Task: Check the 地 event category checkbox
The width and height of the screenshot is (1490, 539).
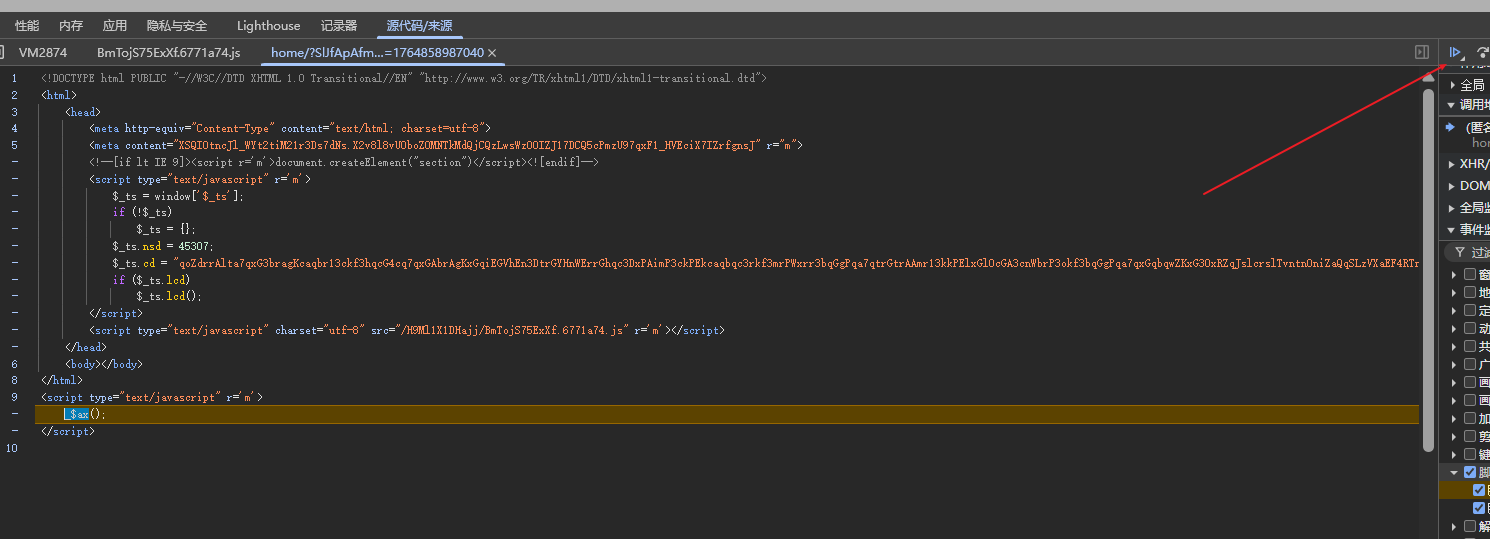Action: (1469, 292)
